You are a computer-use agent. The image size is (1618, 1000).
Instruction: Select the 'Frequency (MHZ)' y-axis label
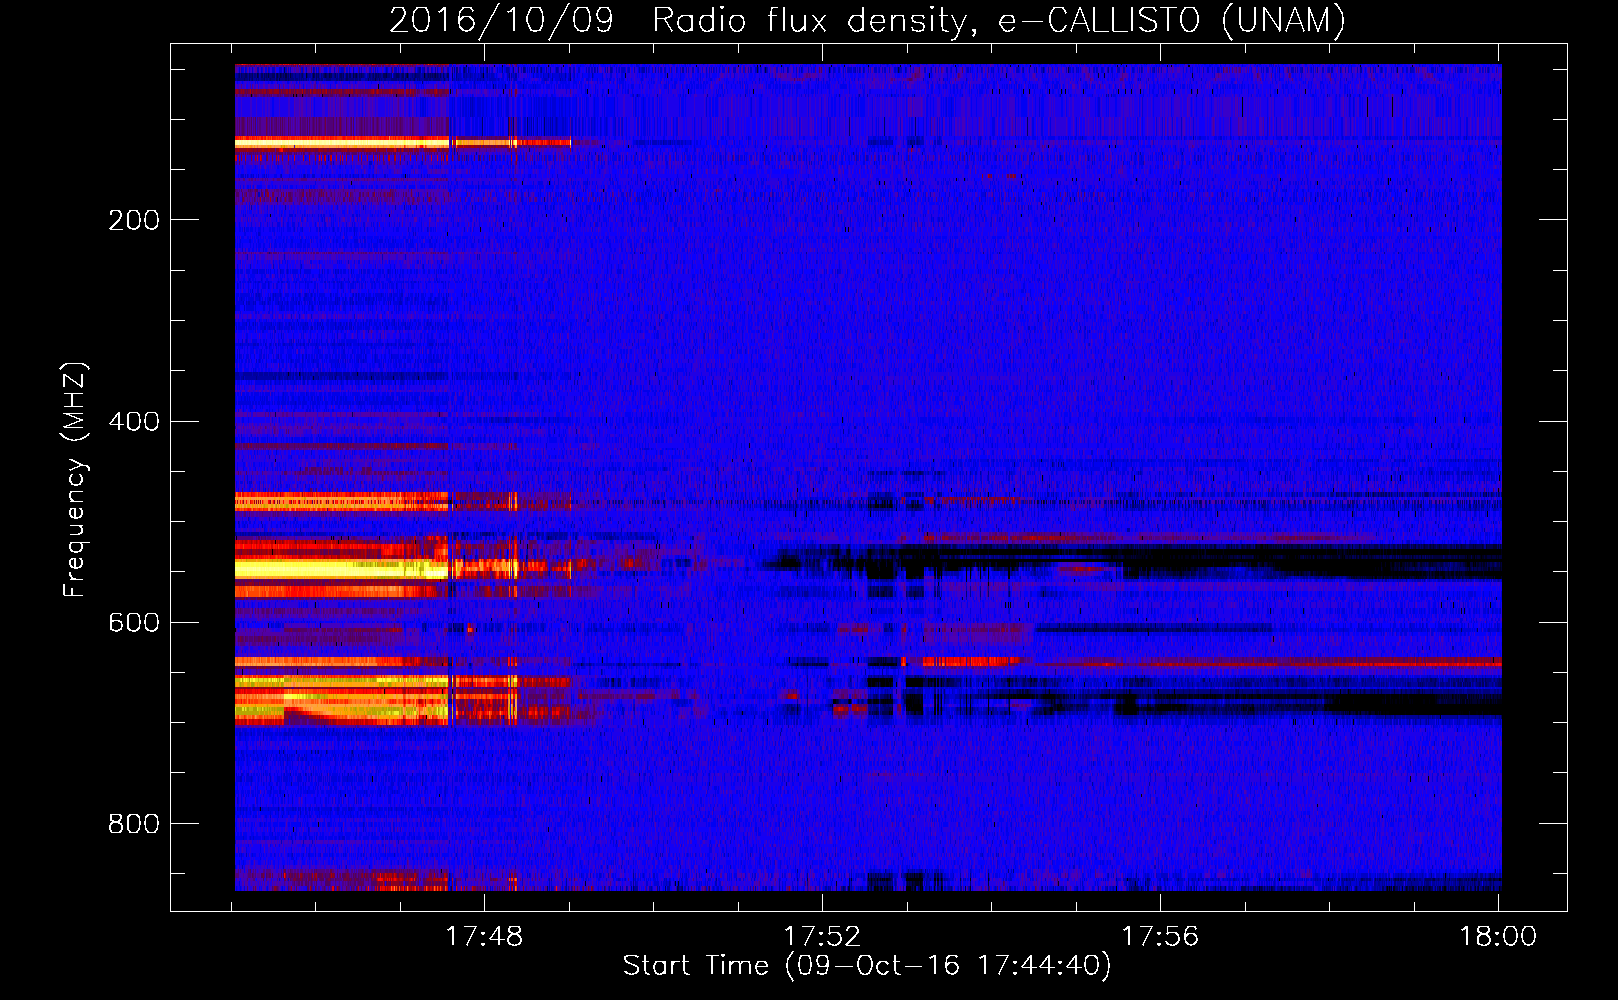click(74, 479)
